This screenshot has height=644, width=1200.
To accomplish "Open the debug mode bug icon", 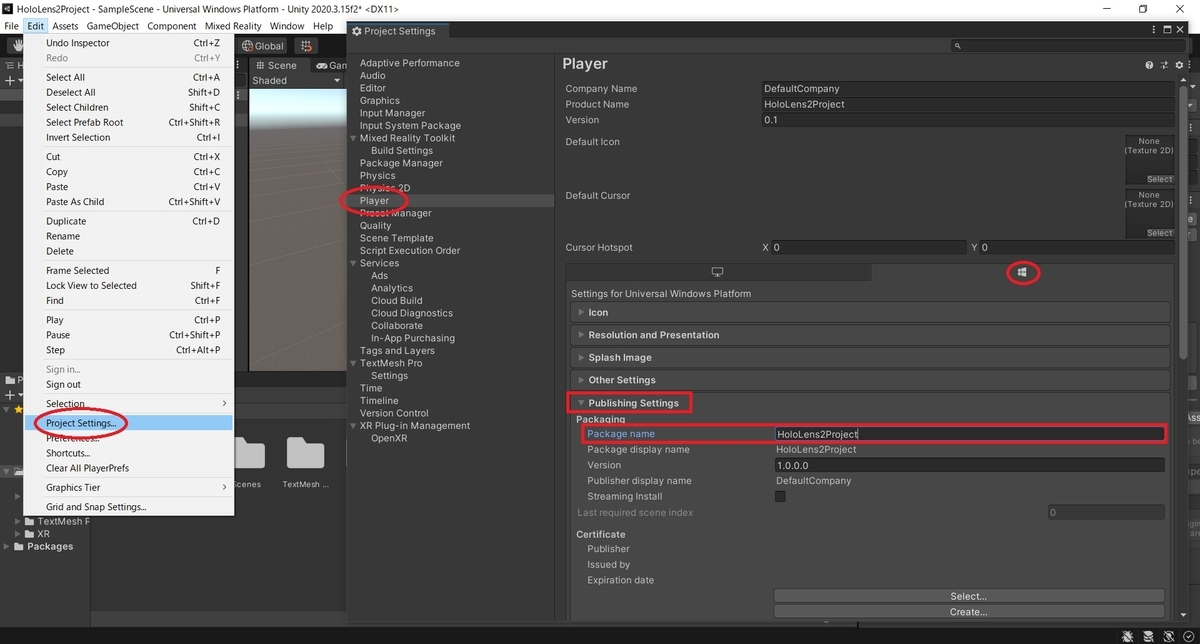I will pos(1128,635).
